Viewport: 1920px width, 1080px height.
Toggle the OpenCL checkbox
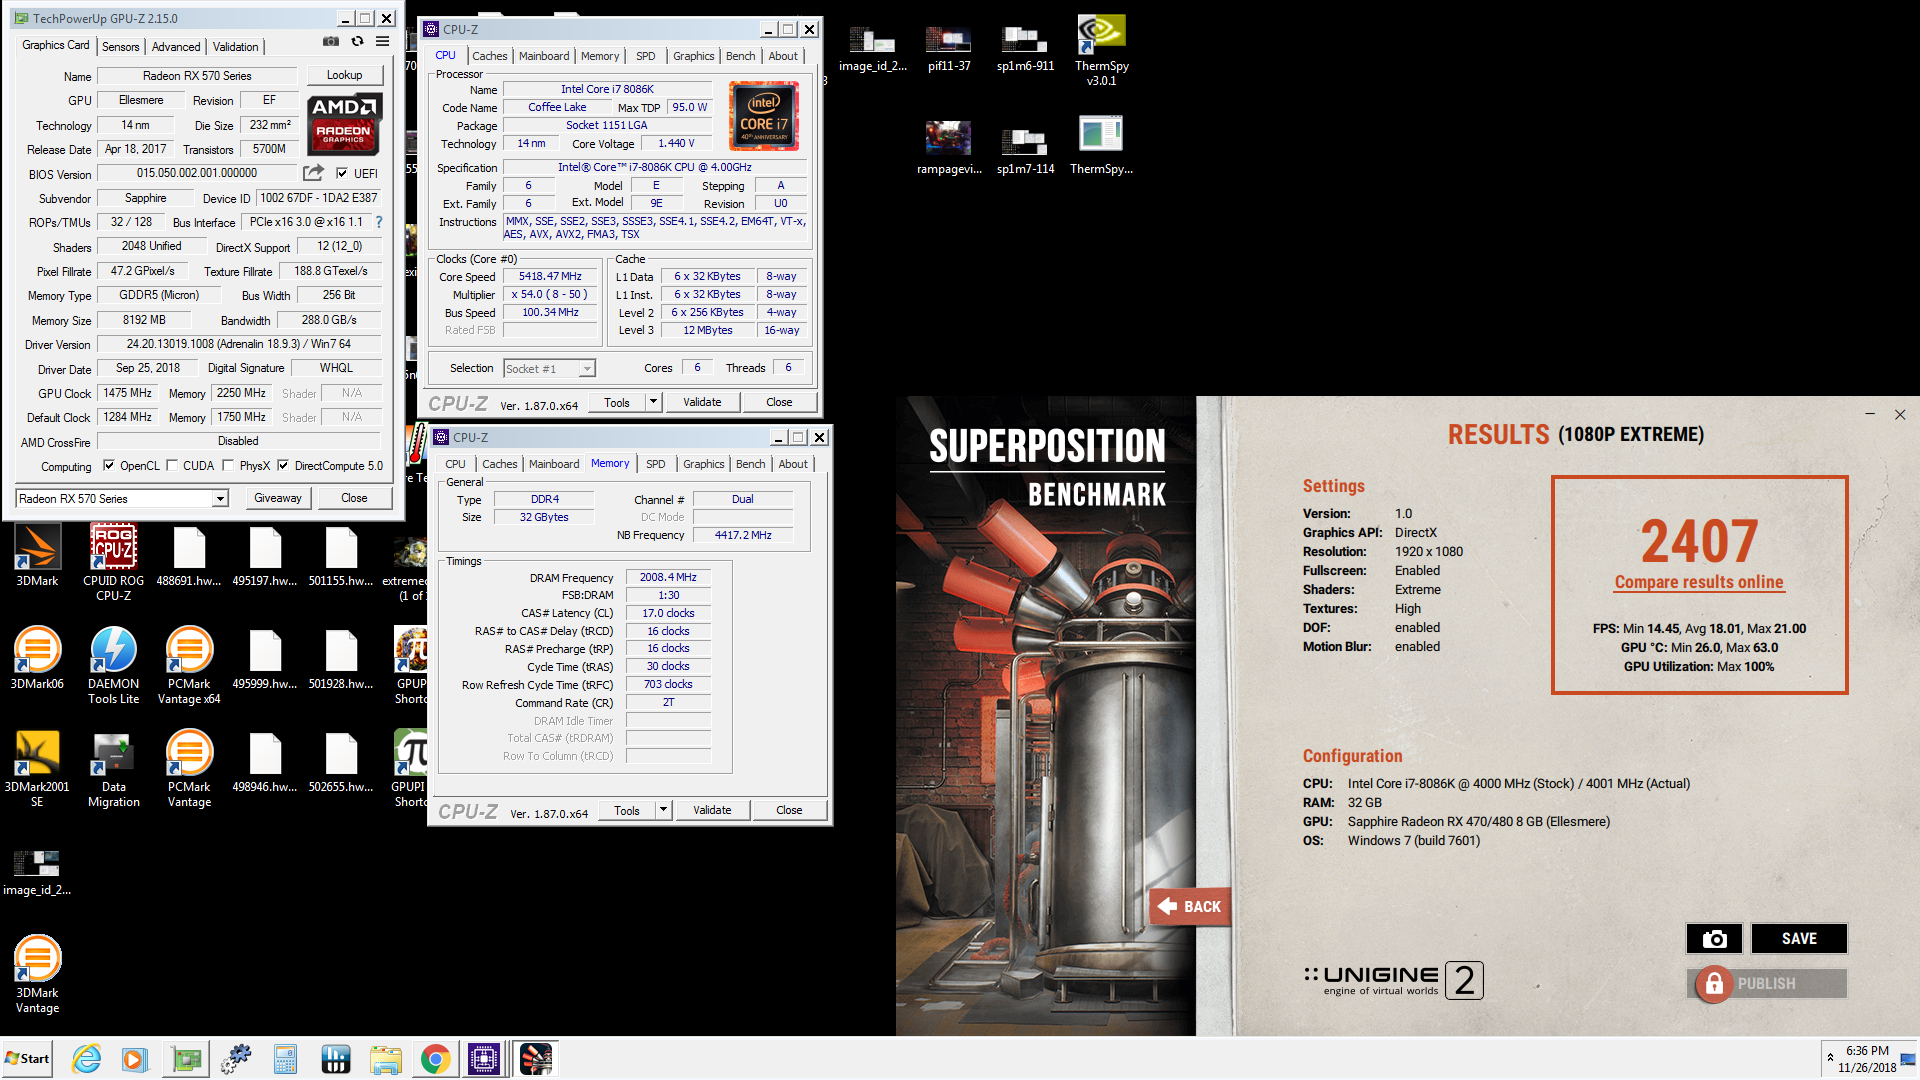pyautogui.click(x=109, y=465)
